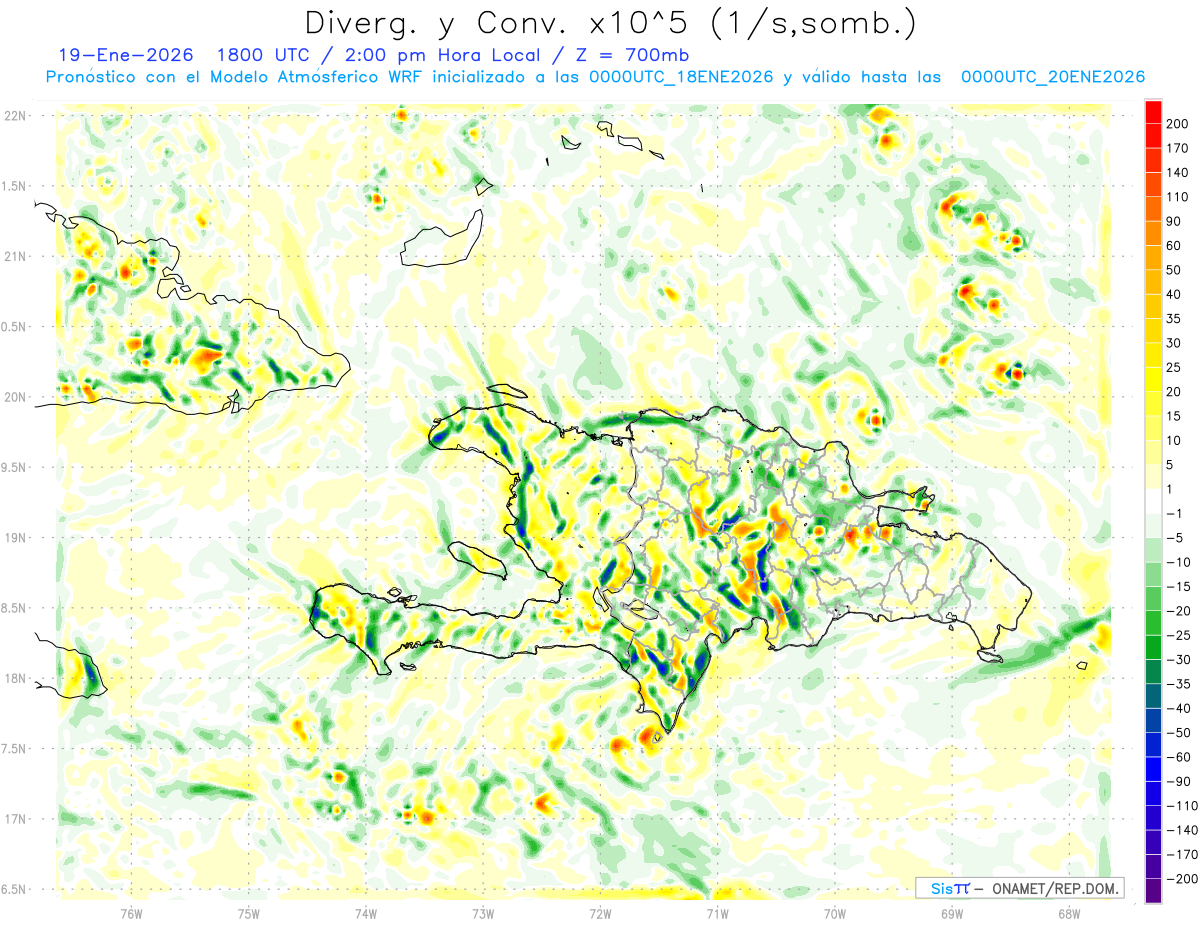Image resolution: width=1200 pixels, height=927 pixels.
Task: Click the '6.5N' latitude label
Action: tap(15, 889)
